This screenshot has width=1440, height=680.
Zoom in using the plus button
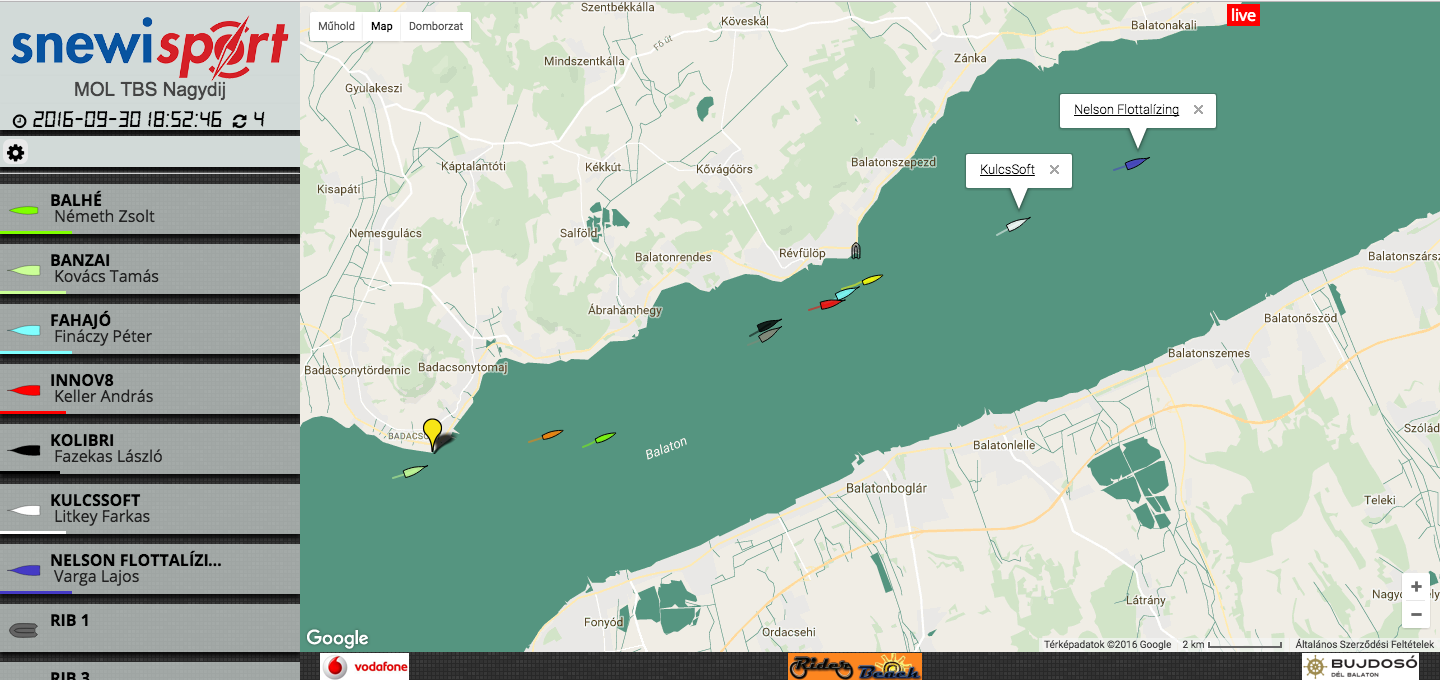click(1416, 587)
